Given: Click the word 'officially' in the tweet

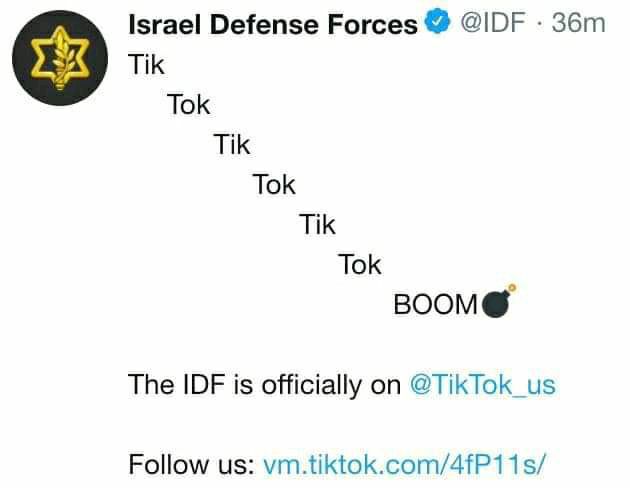Looking at the screenshot, I should [312, 385].
